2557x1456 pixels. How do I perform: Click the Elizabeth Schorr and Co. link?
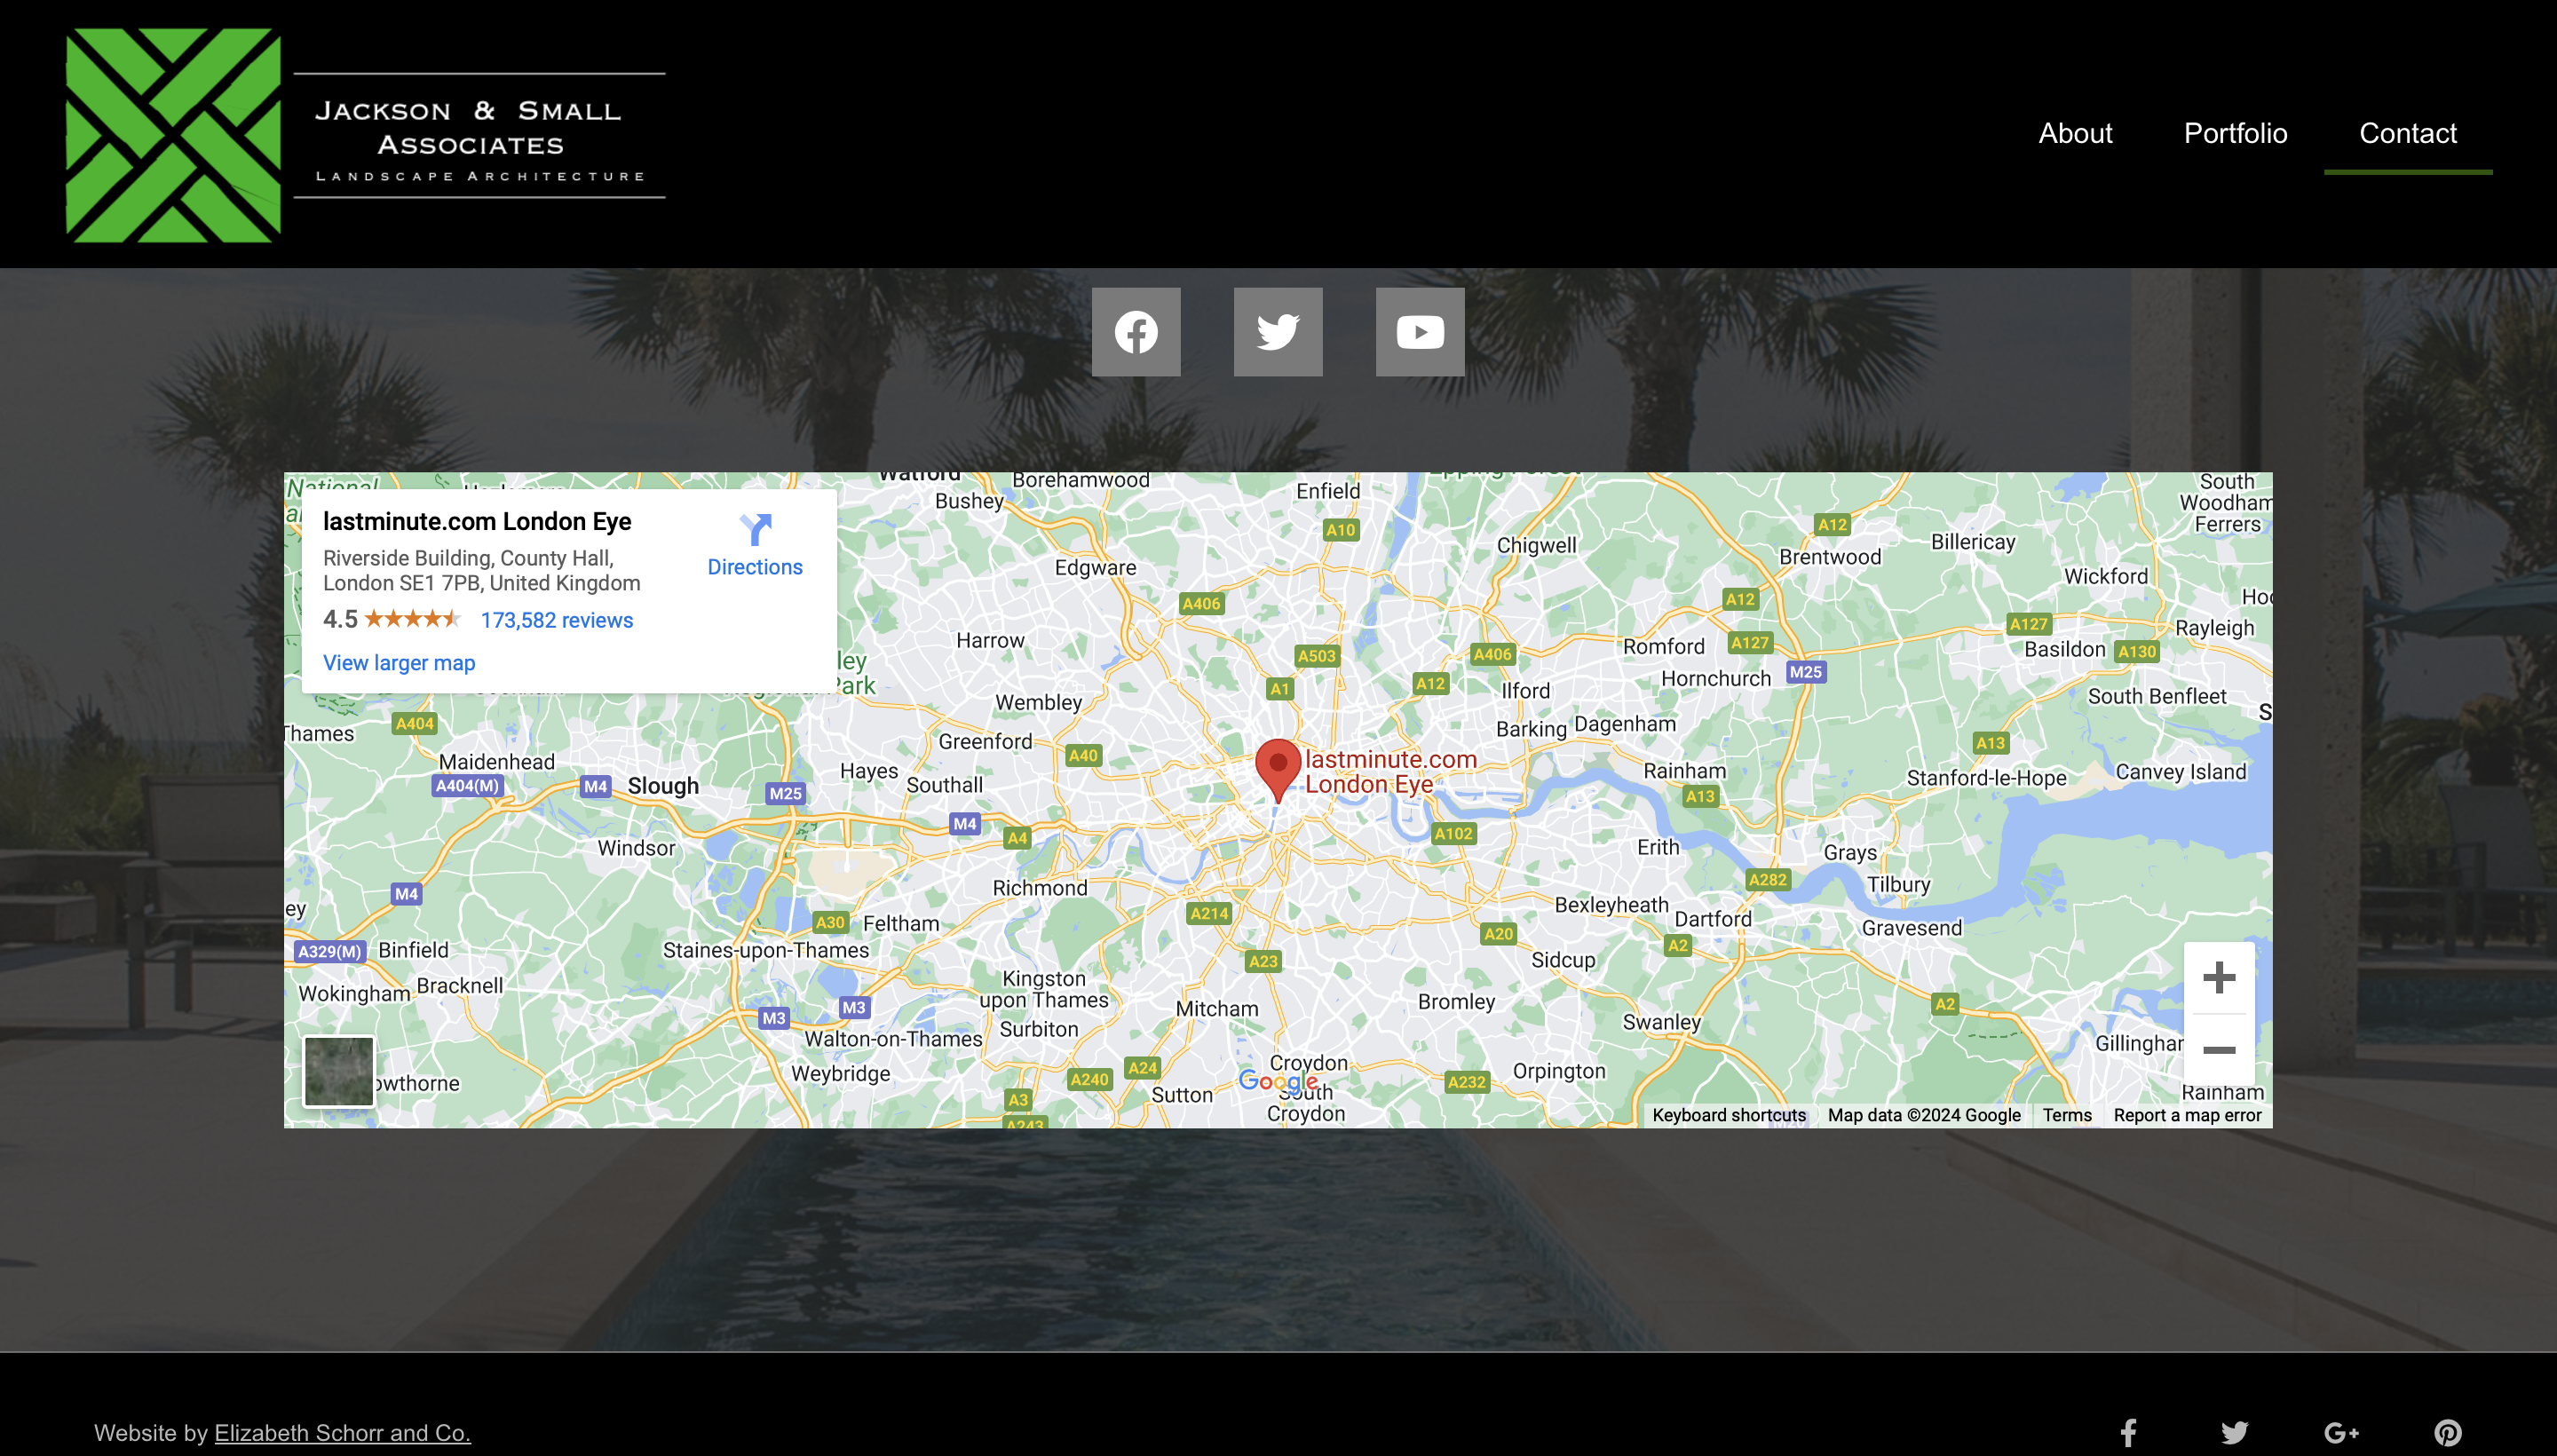click(341, 1433)
